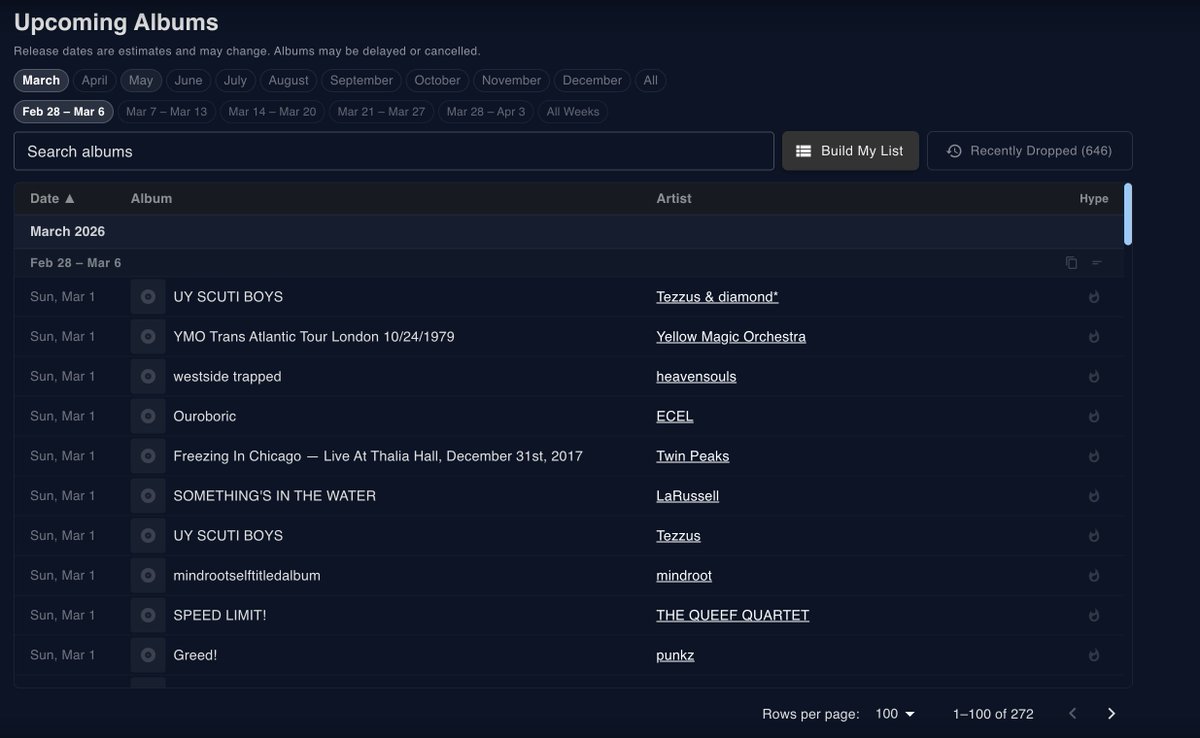The image size is (1200, 738).
Task: Select the September month filter
Action: pos(361,80)
